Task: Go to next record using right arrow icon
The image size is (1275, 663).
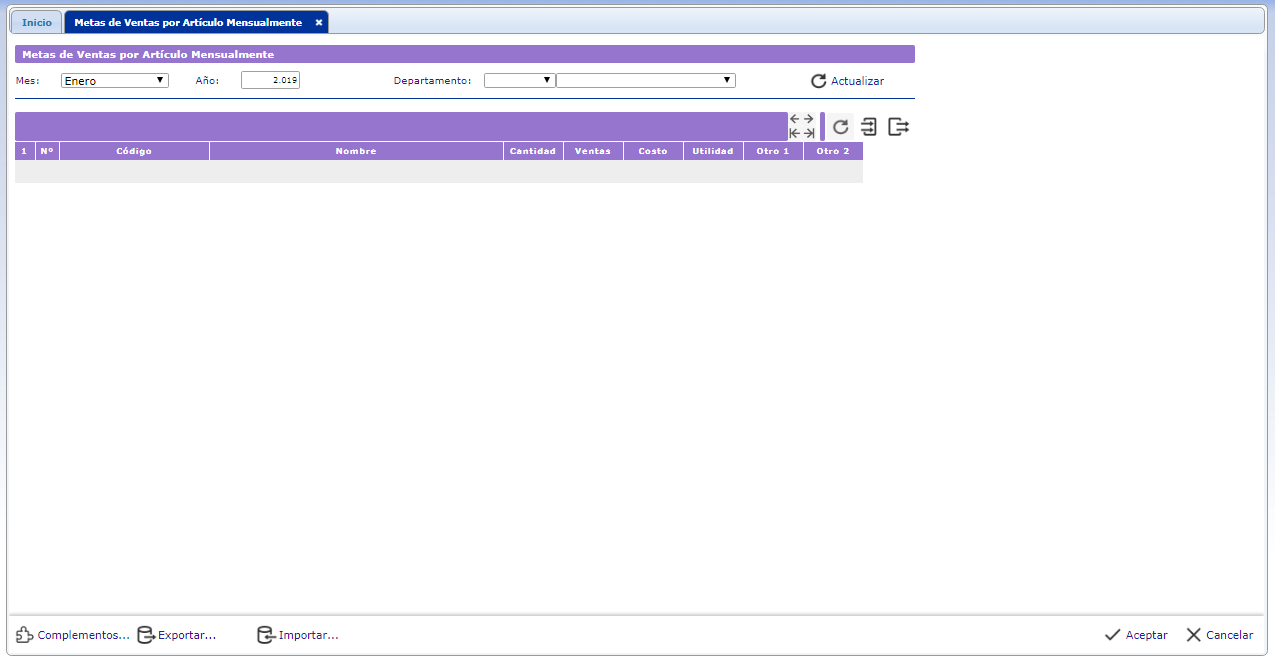Action: pos(809,119)
